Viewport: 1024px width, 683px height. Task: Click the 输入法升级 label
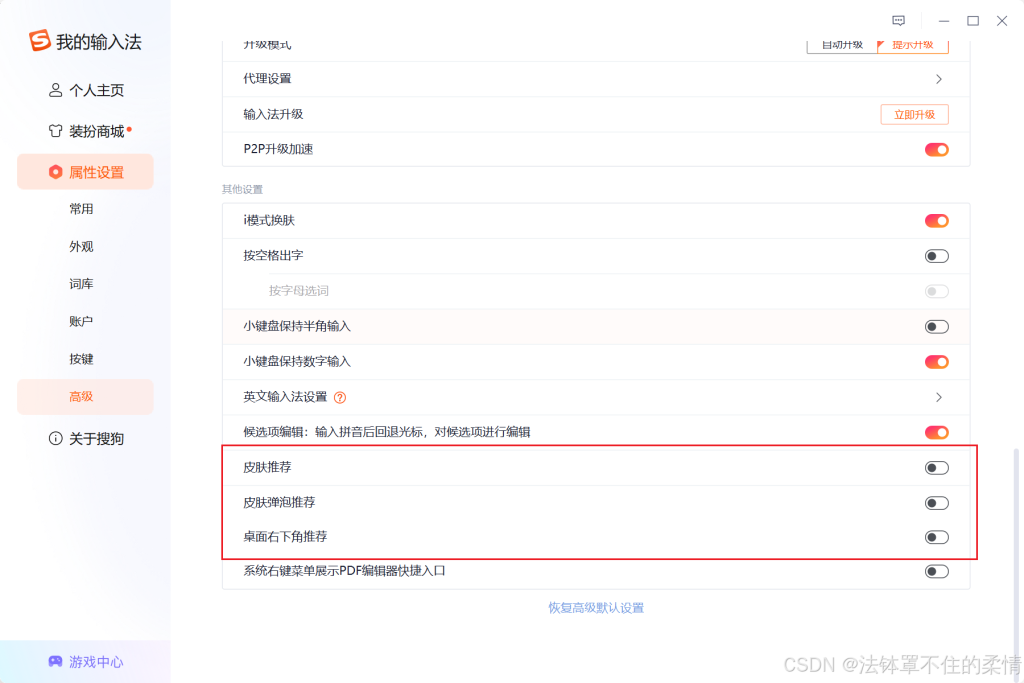(273, 114)
